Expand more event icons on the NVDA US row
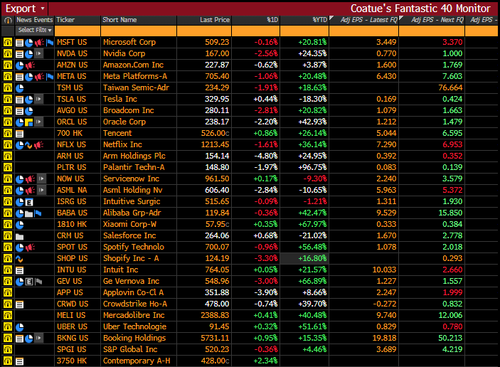The width and height of the screenshot is (500, 367). click(39, 53)
